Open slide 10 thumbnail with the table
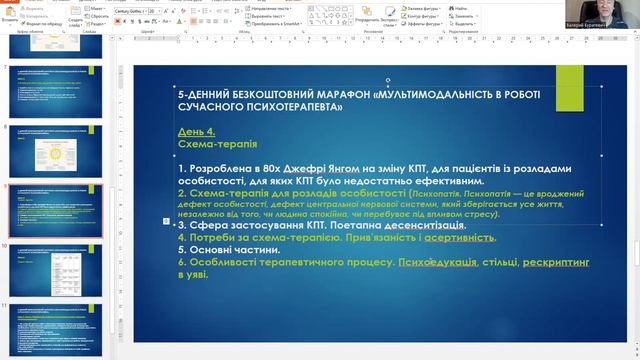This screenshot has width=640, height=360. pos(56,271)
